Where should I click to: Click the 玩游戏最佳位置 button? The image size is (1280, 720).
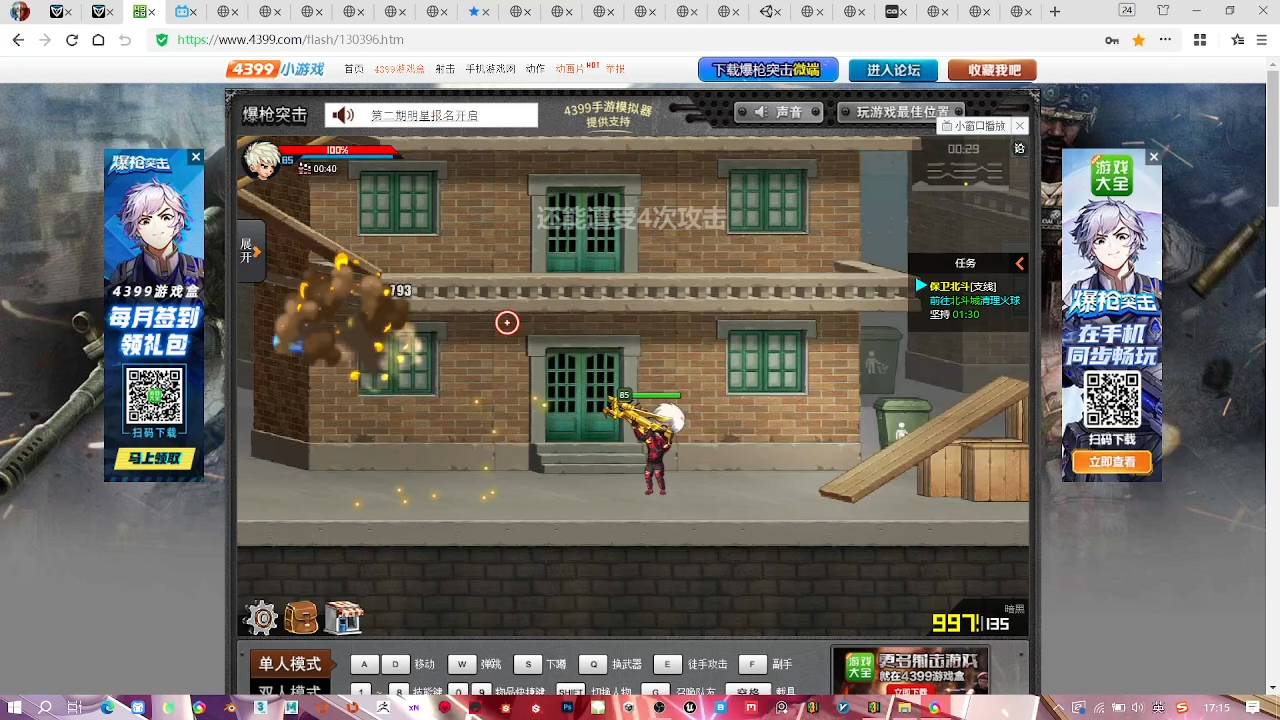pyautogui.click(x=901, y=112)
